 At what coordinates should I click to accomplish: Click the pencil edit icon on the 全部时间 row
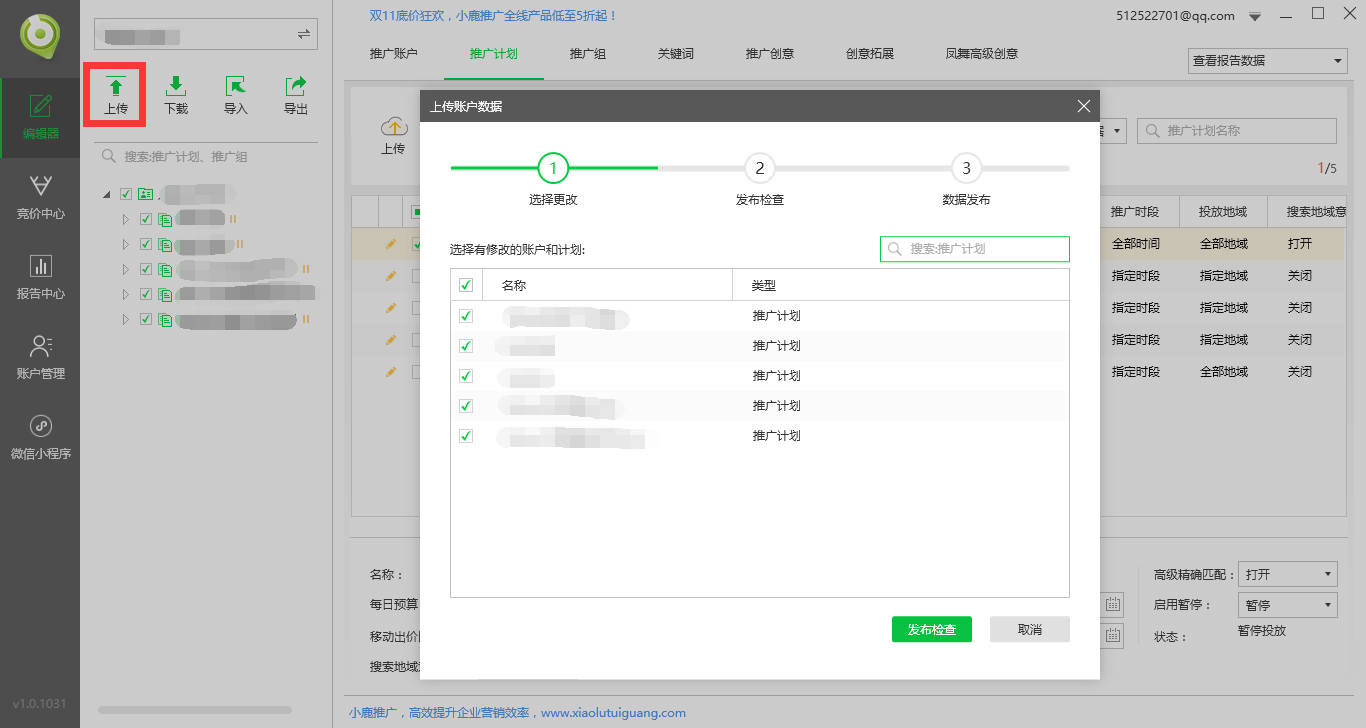(x=391, y=244)
